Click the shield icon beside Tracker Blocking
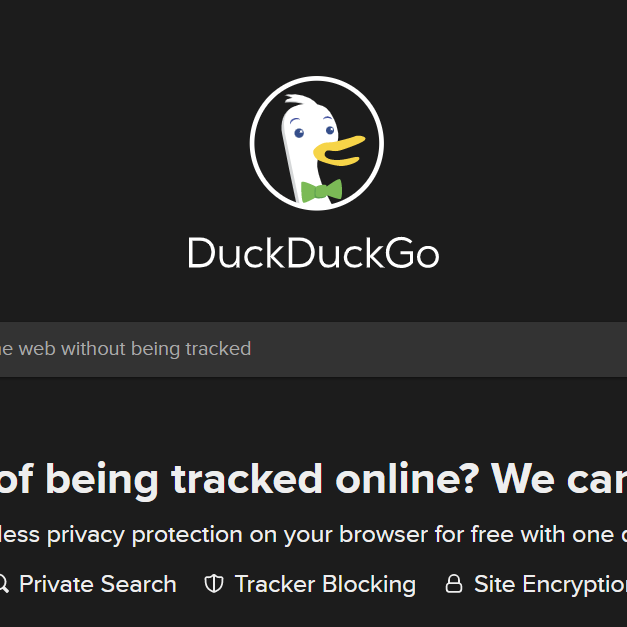 [214, 584]
